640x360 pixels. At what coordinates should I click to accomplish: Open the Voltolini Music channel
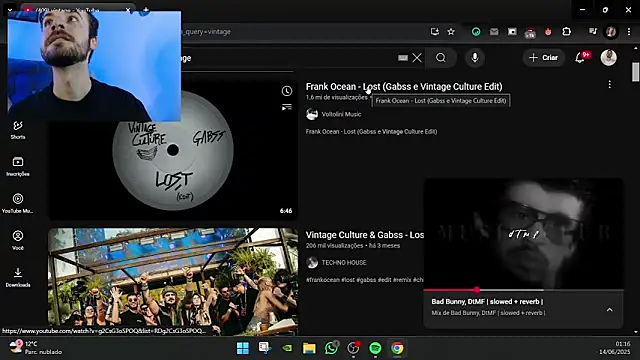click(x=341, y=114)
